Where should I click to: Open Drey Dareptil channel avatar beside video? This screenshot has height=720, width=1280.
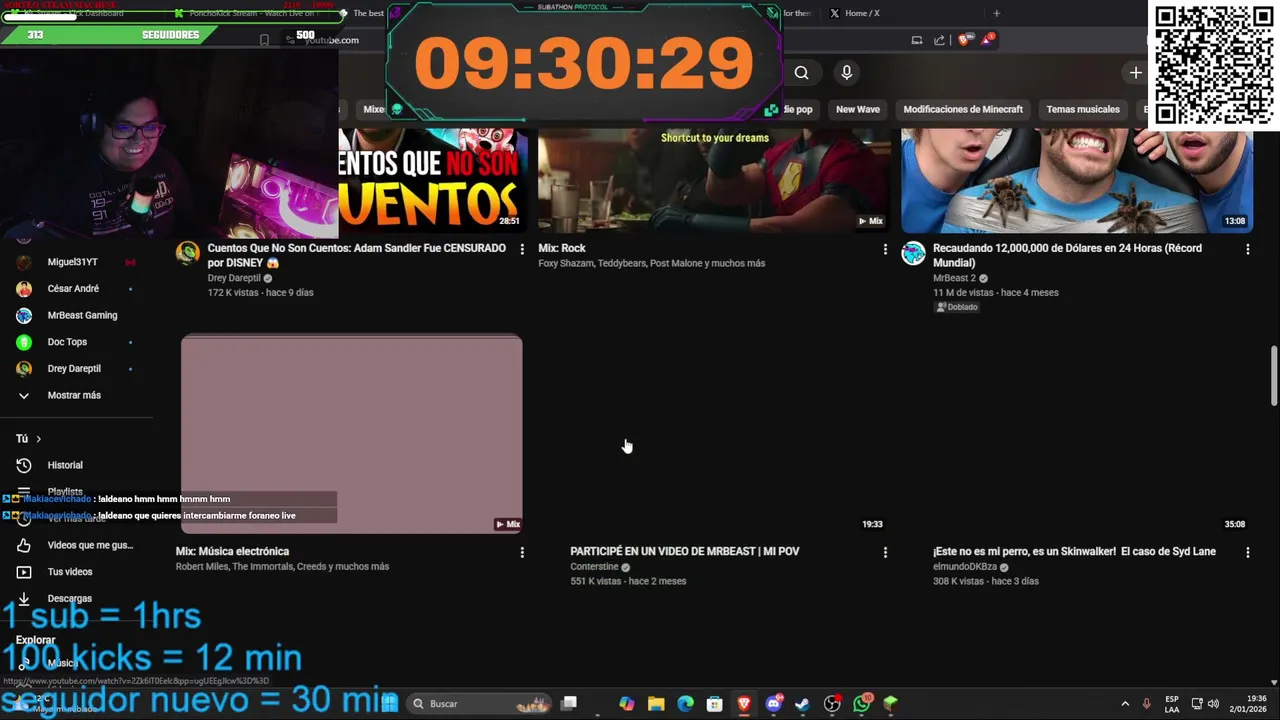point(188,252)
